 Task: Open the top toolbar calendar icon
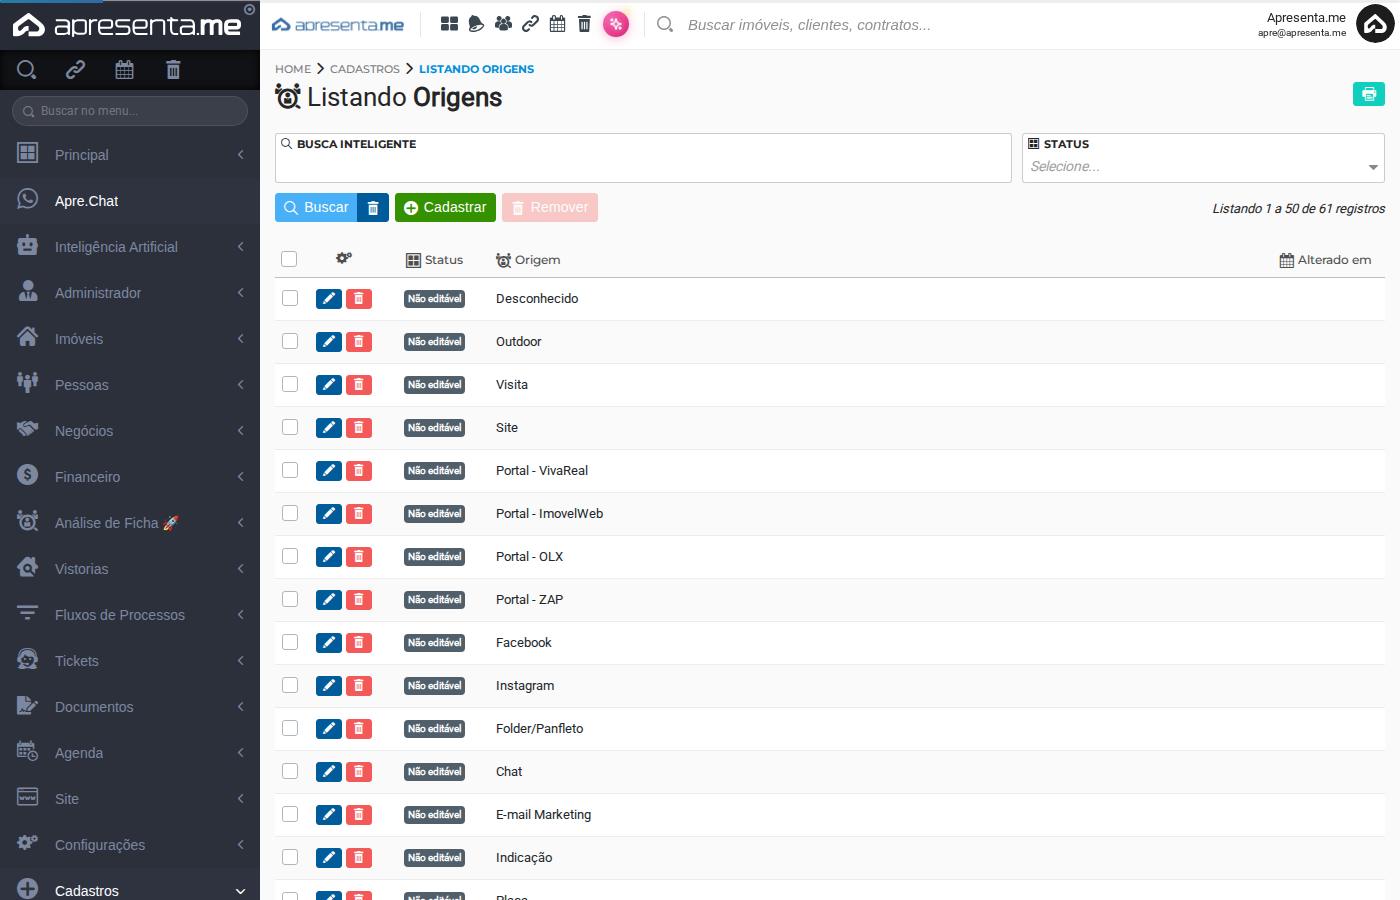[558, 24]
